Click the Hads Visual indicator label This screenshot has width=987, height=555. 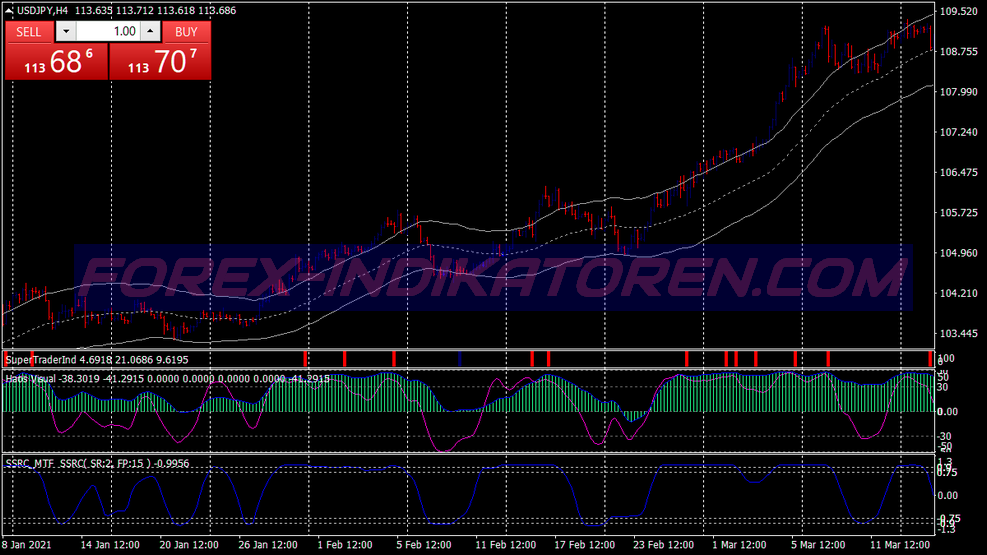[x=30, y=379]
